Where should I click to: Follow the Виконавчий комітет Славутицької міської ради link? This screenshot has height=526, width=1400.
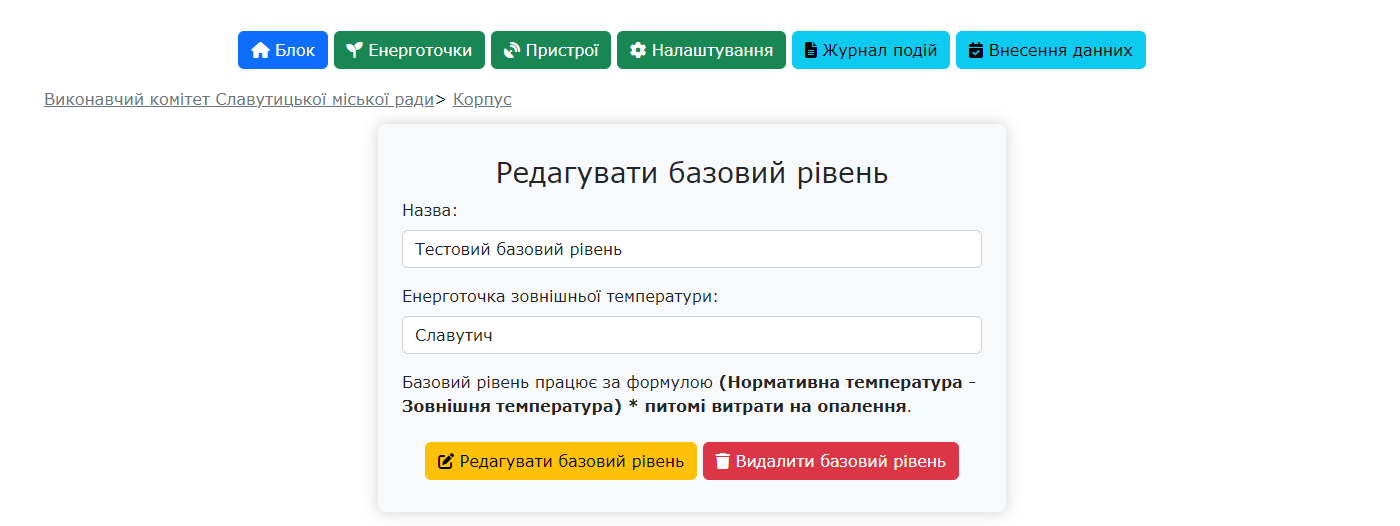point(240,100)
